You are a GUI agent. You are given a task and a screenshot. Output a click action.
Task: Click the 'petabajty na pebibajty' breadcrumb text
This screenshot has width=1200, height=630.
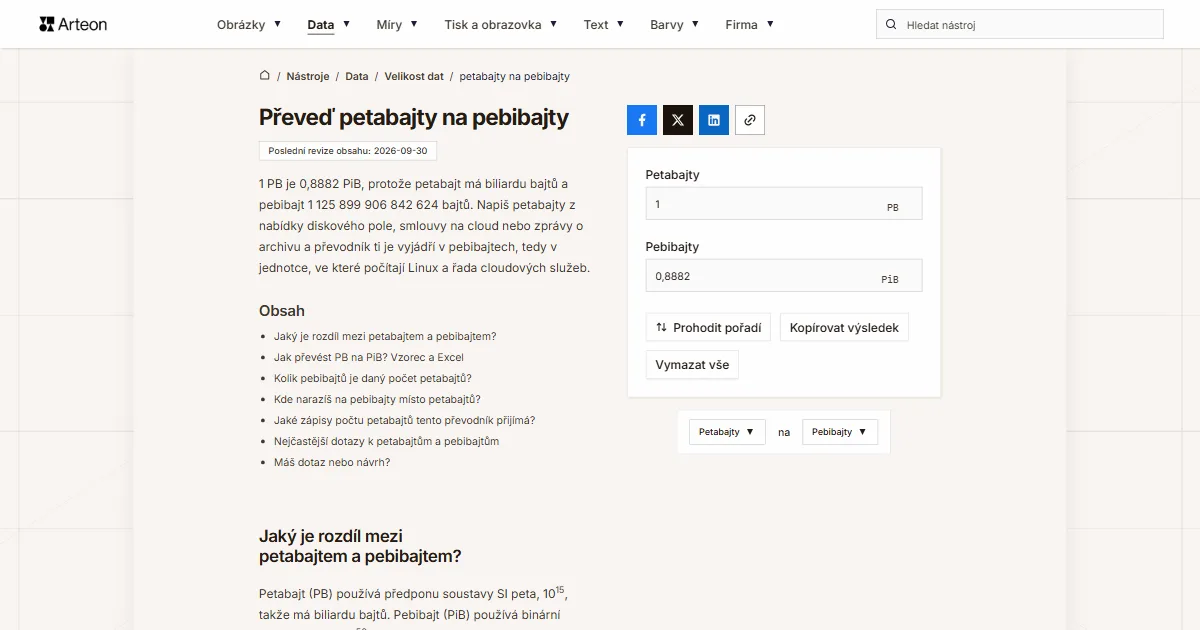click(x=515, y=76)
